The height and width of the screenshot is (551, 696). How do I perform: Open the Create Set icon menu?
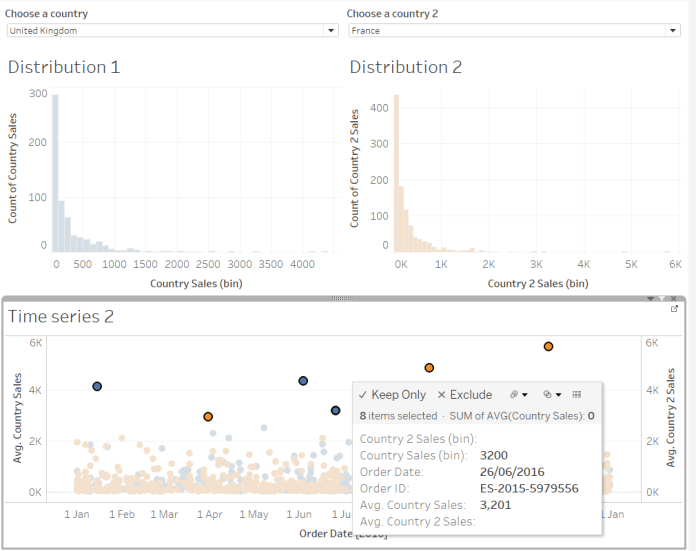tap(551, 395)
